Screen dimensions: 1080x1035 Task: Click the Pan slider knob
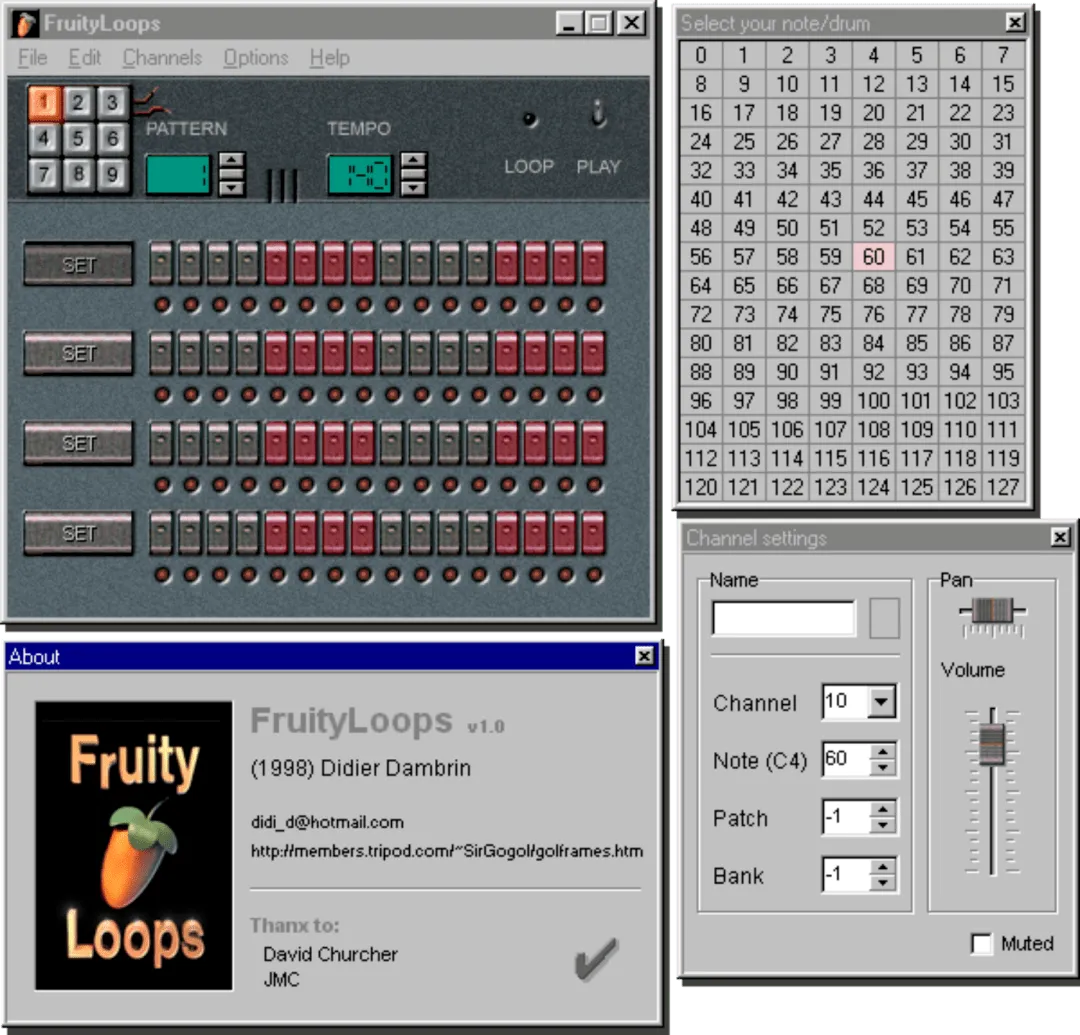(x=993, y=611)
